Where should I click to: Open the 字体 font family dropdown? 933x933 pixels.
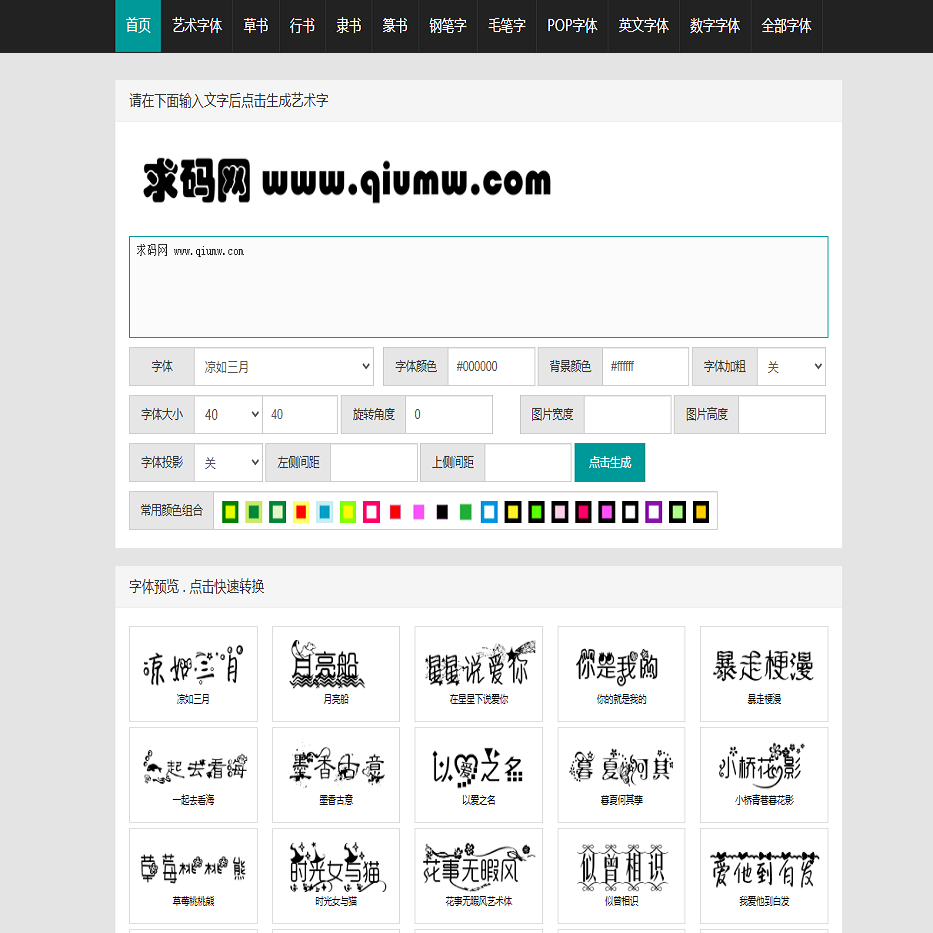283,367
